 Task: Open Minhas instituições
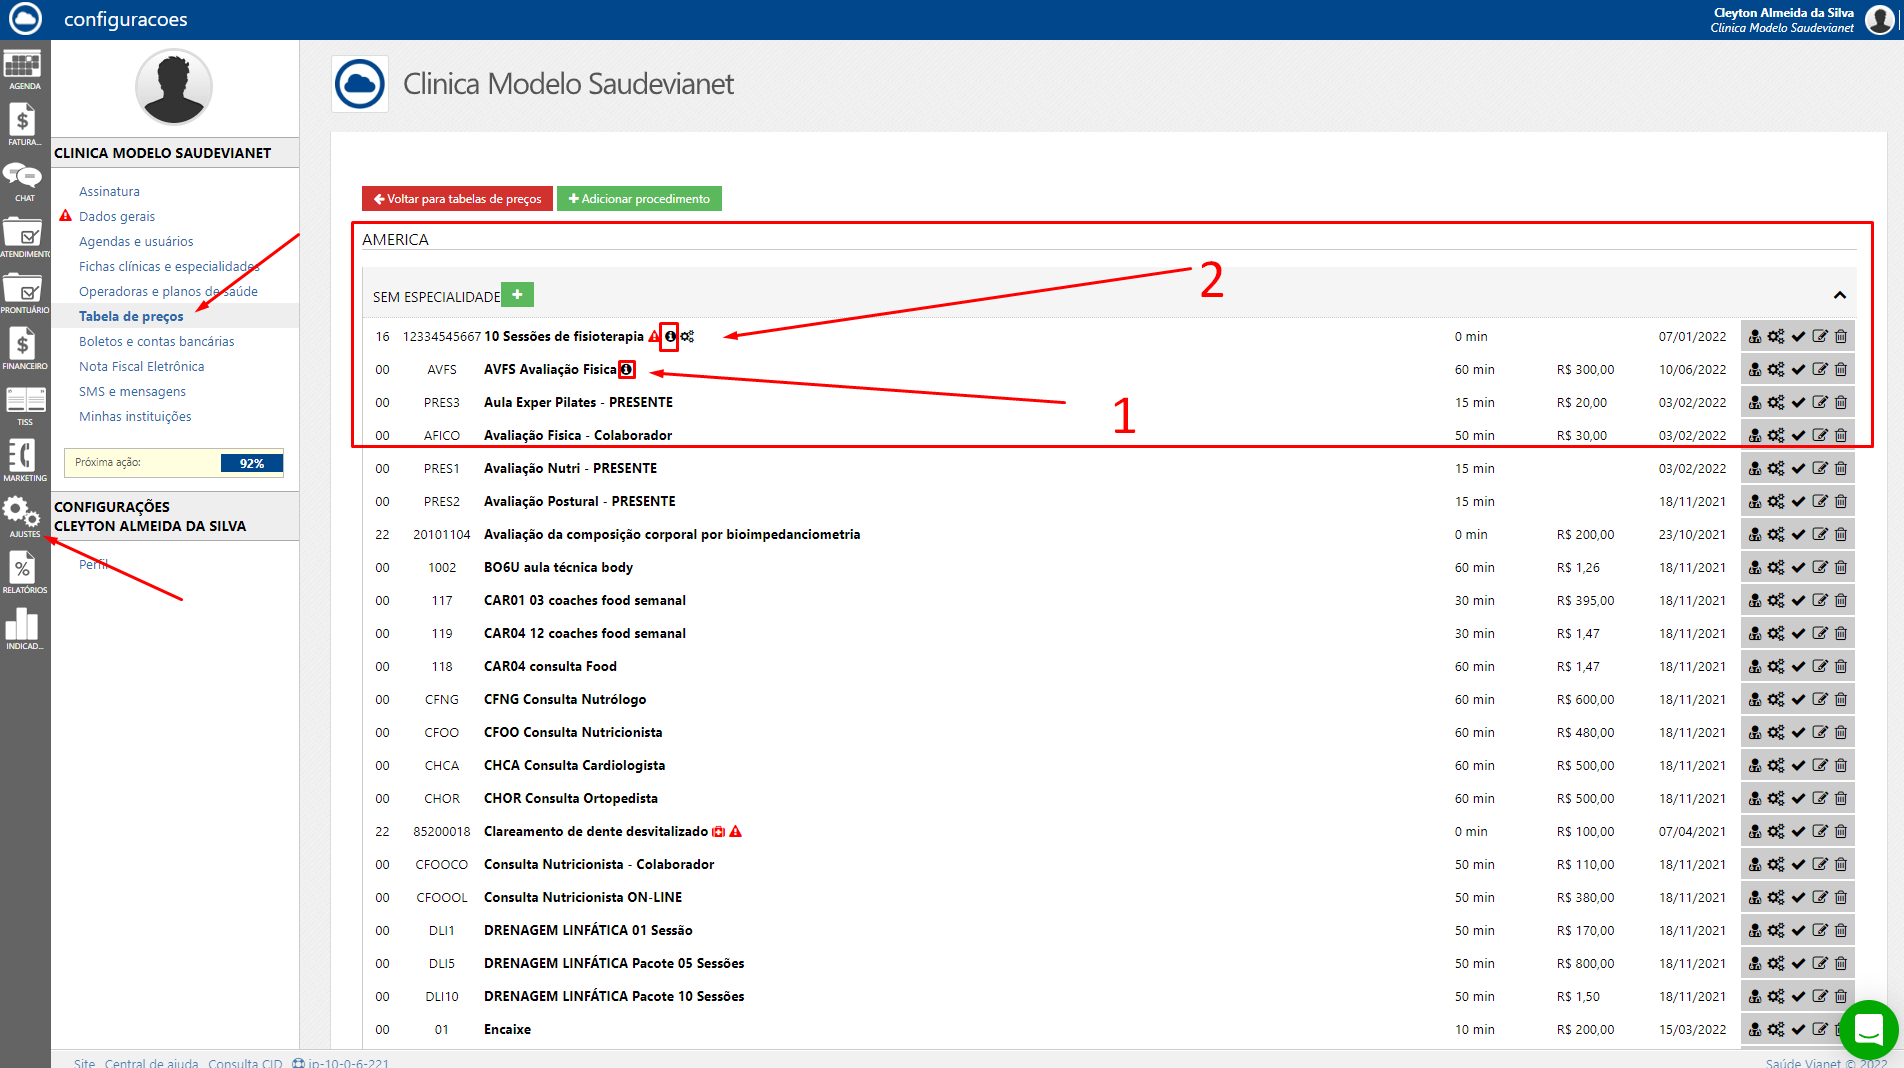[x=135, y=416]
